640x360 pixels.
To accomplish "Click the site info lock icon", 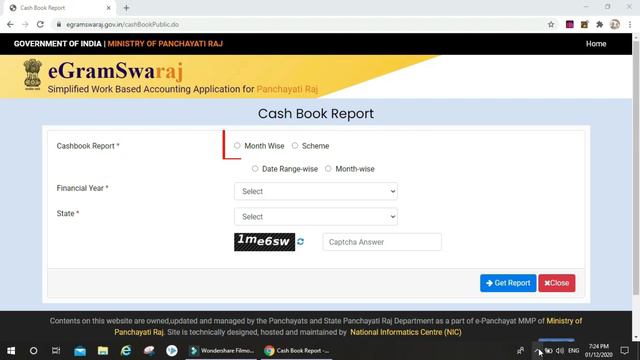I will tap(59, 24).
